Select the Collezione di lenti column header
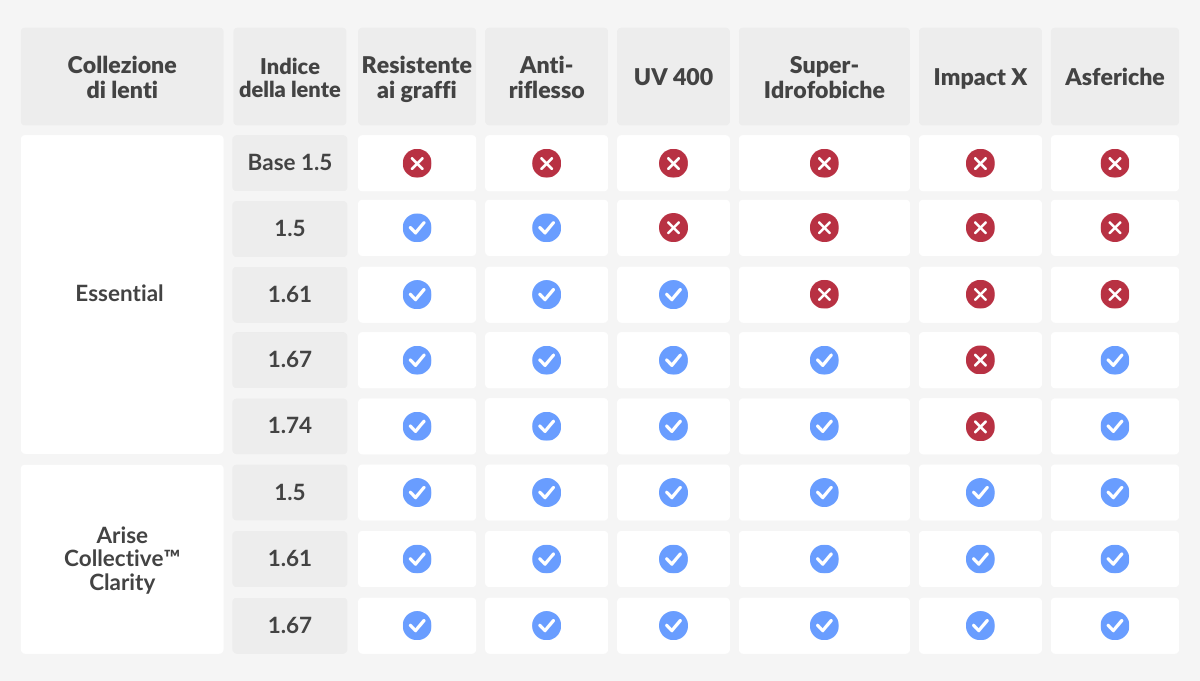Screen dimensions: 1200x681 [122, 77]
